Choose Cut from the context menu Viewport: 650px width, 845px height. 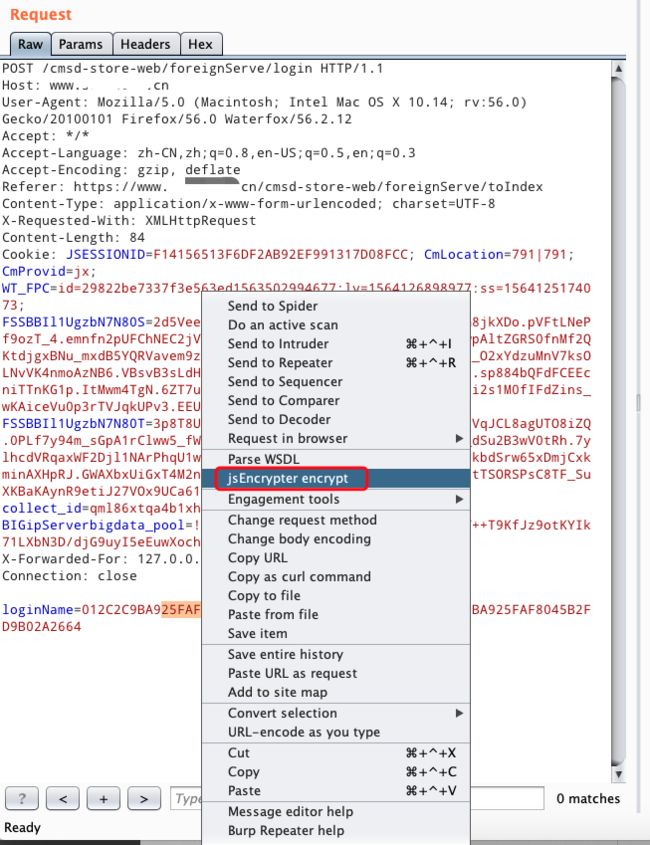point(336,753)
